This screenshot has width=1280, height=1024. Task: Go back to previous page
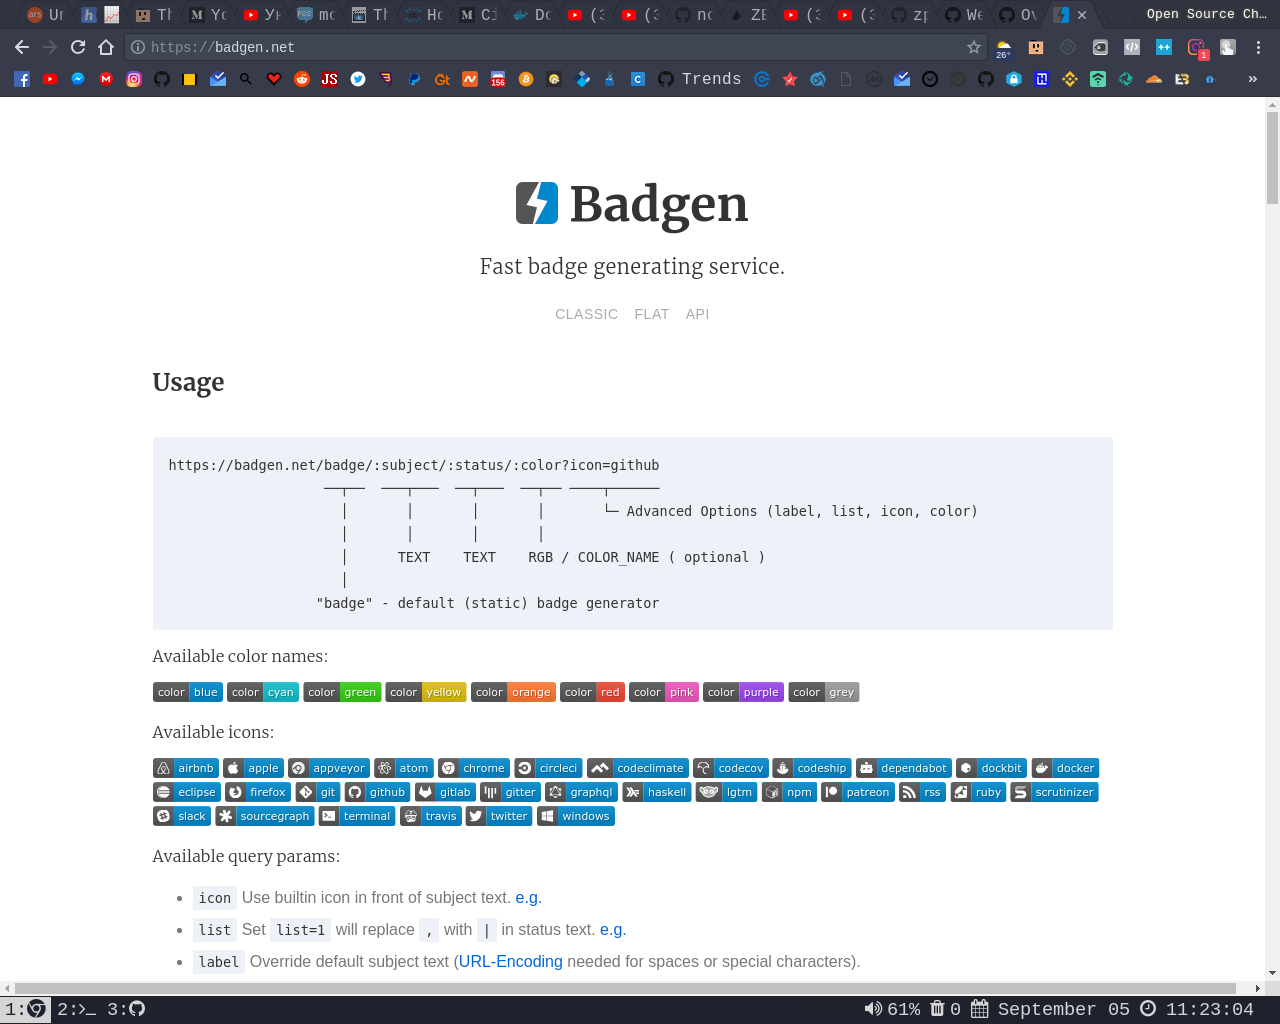(22, 47)
